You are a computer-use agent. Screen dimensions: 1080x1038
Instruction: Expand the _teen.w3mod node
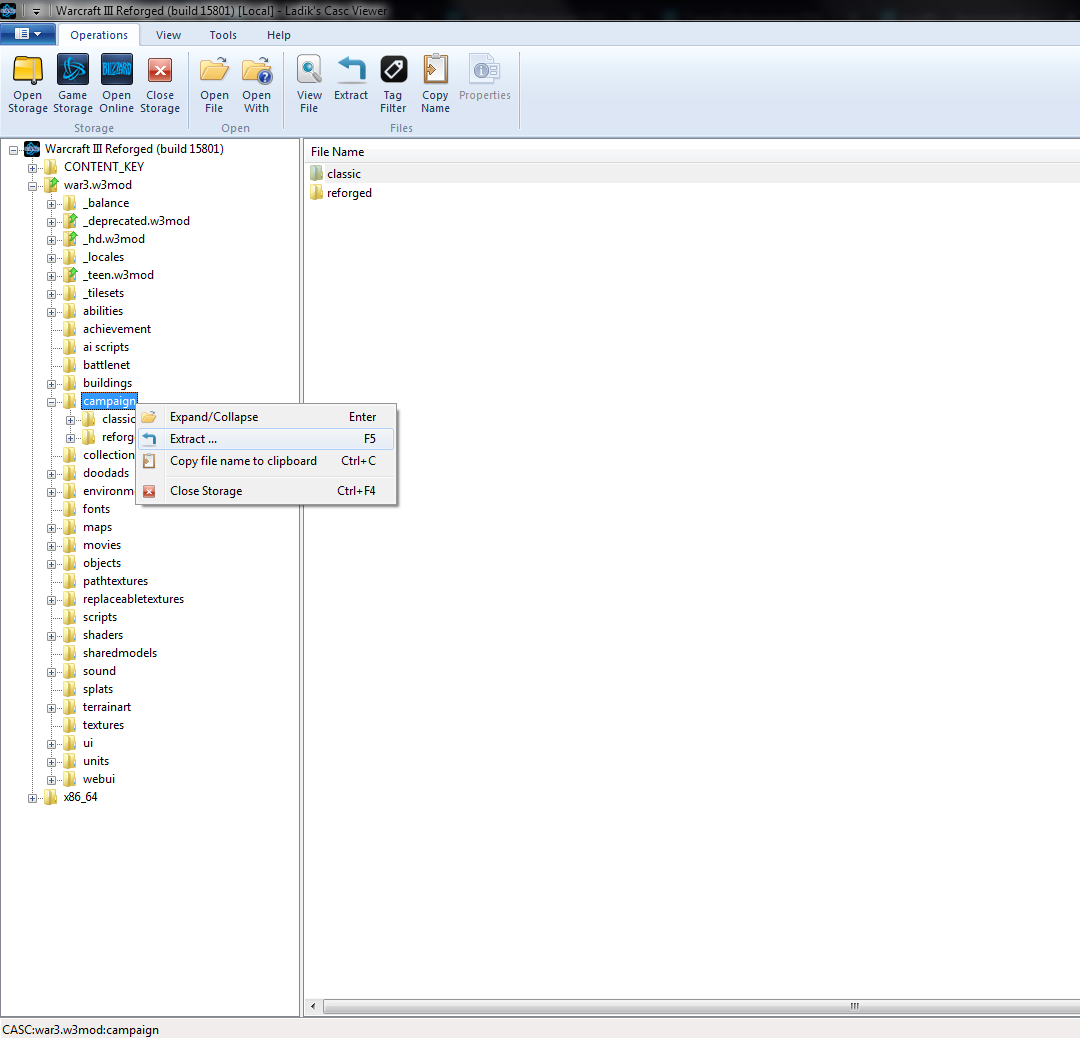pos(52,276)
